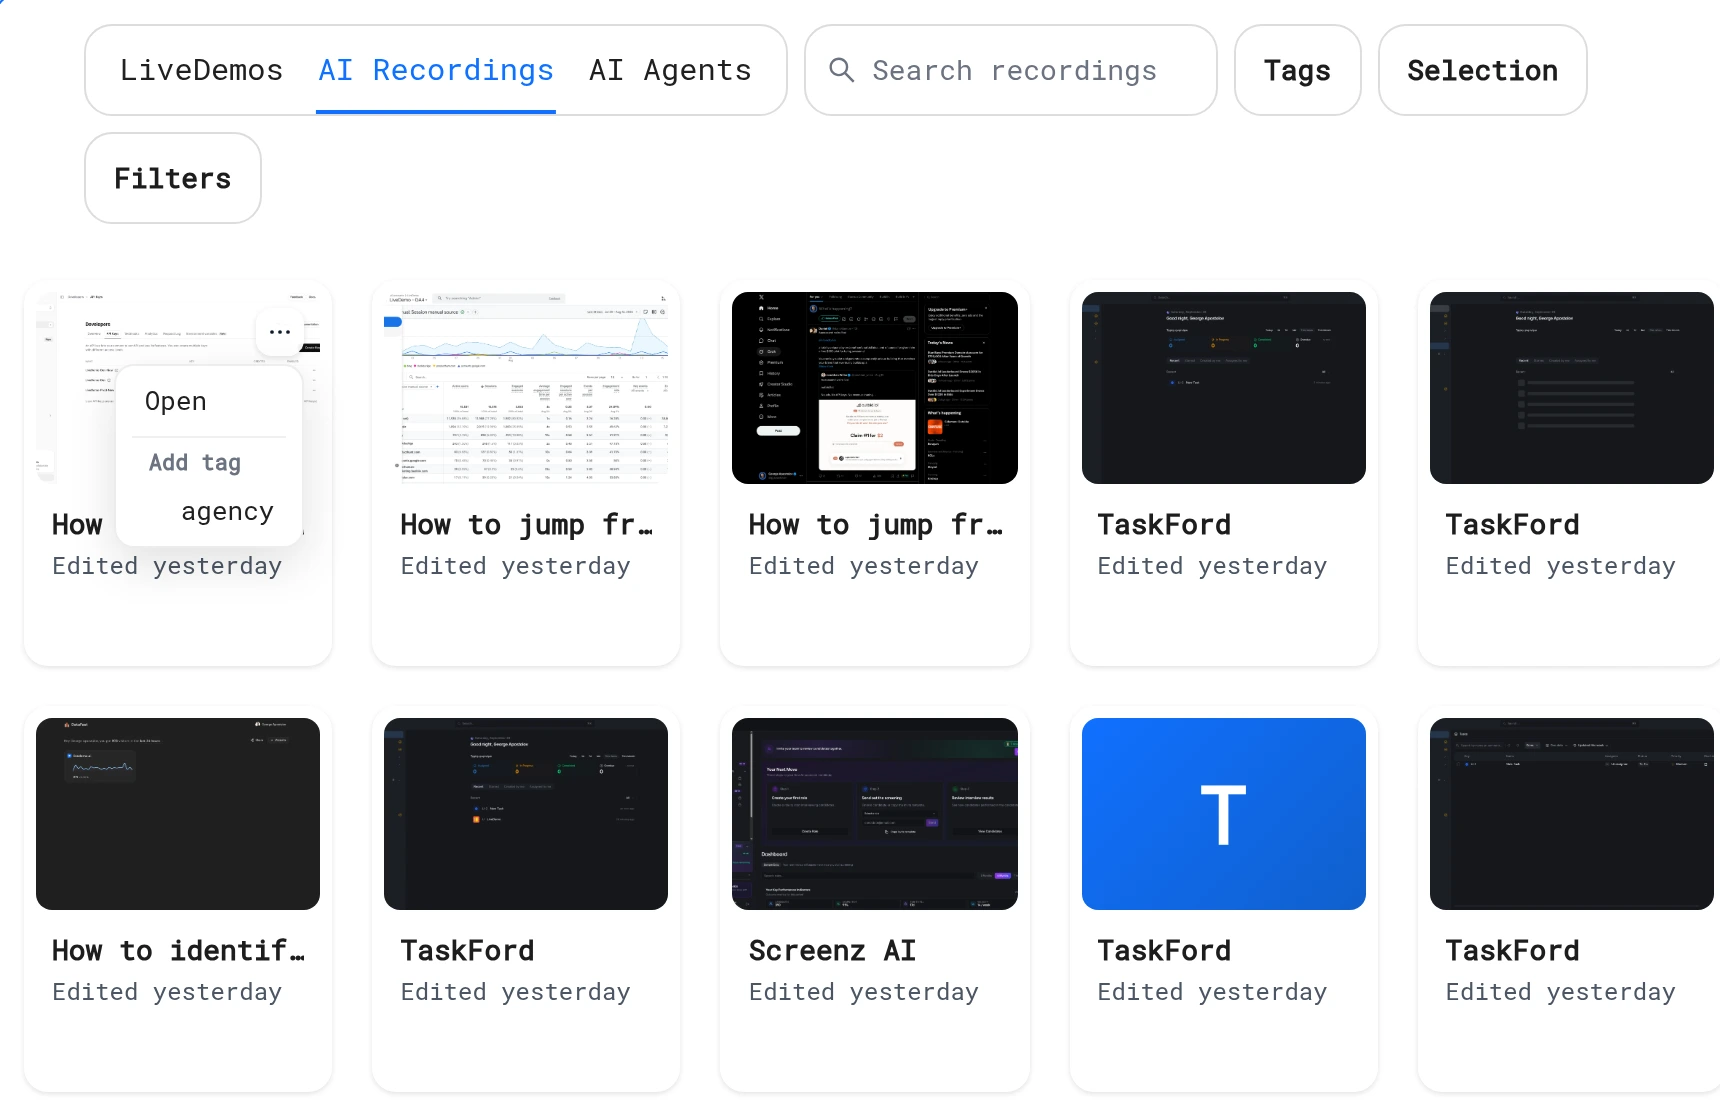Click Edited yesterday under How to identif…
This screenshot has width=1720, height=1108.
pyautogui.click(x=167, y=992)
